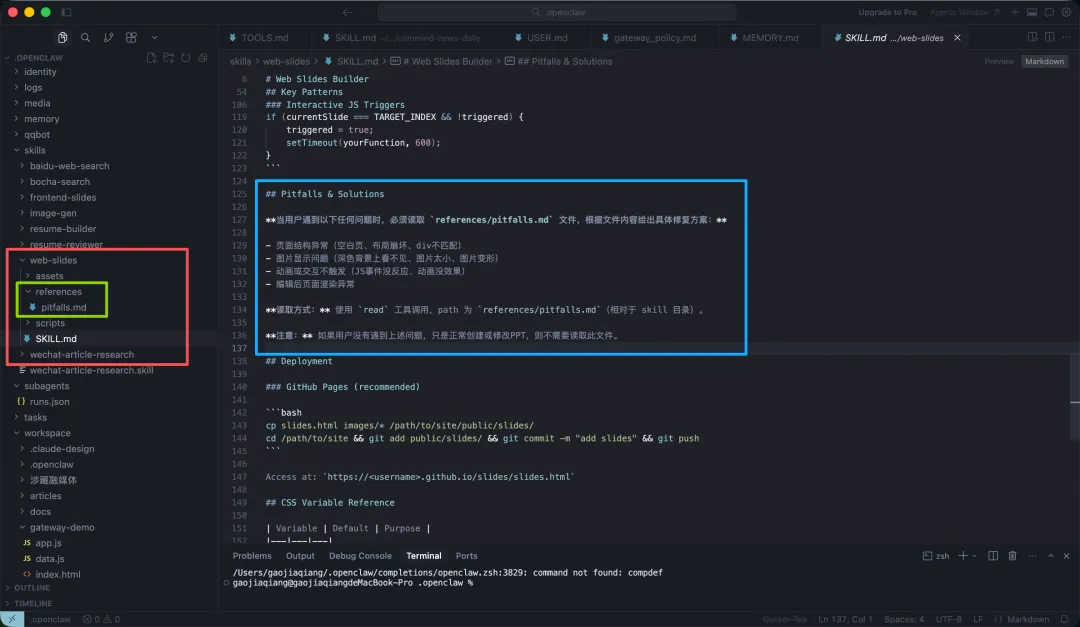Click the Refresh Explorer icon
This screenshot has width=1080, height=627.
[x=186, y=58]
